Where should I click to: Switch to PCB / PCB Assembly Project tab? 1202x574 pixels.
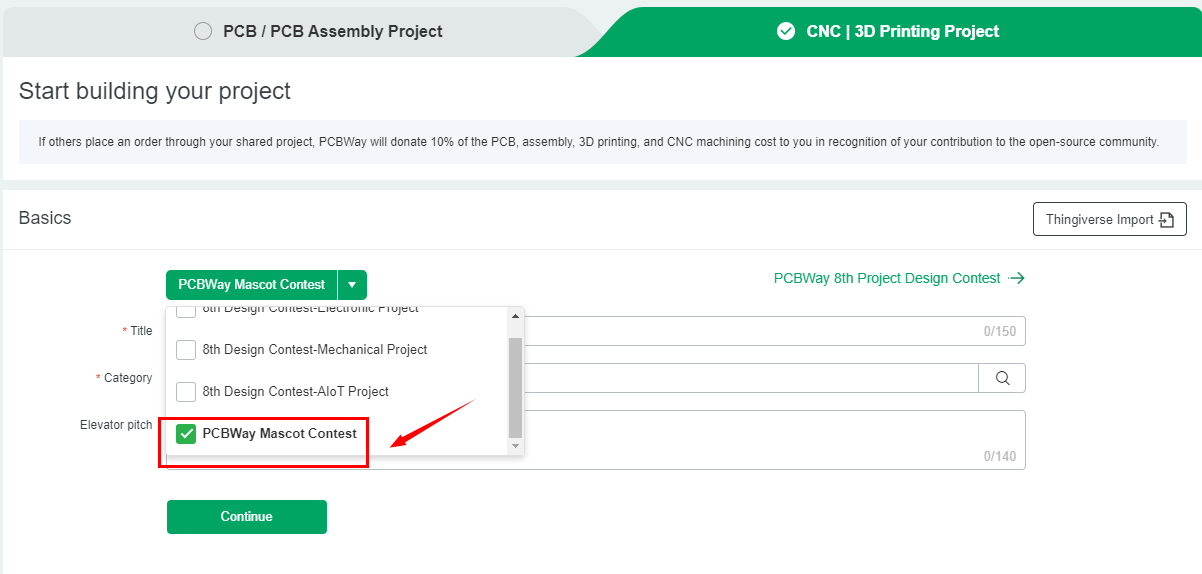332,31
